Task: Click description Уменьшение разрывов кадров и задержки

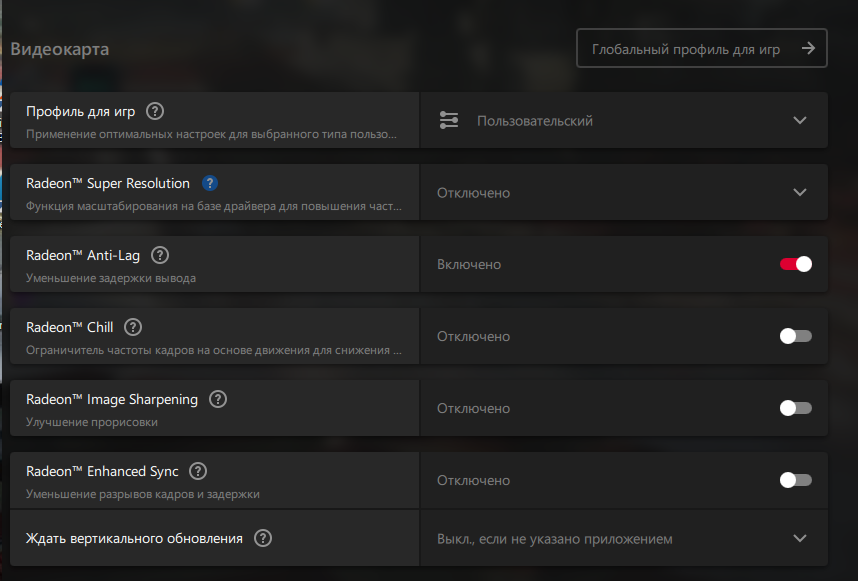Action: [x=143, y=494]
